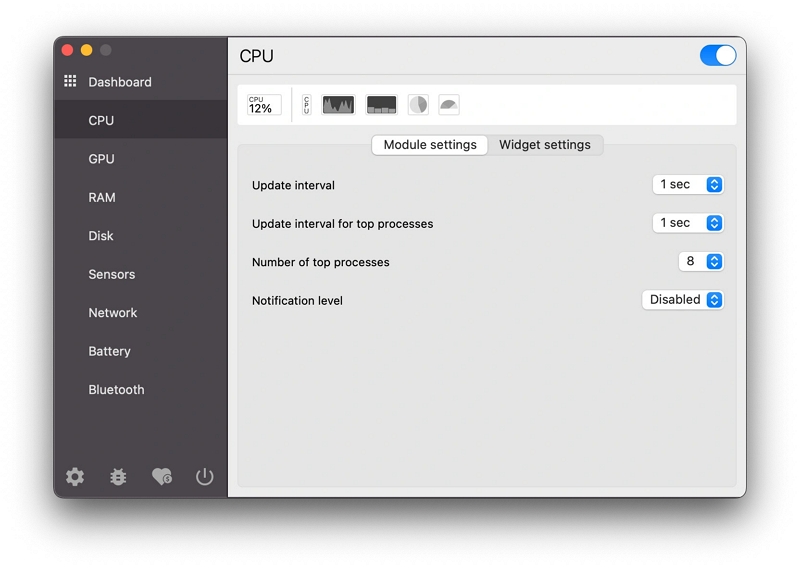Open the Notification level dropdown
Viewport: 800px width, 569px height.
pyautogui.click(x=683, y=300)
